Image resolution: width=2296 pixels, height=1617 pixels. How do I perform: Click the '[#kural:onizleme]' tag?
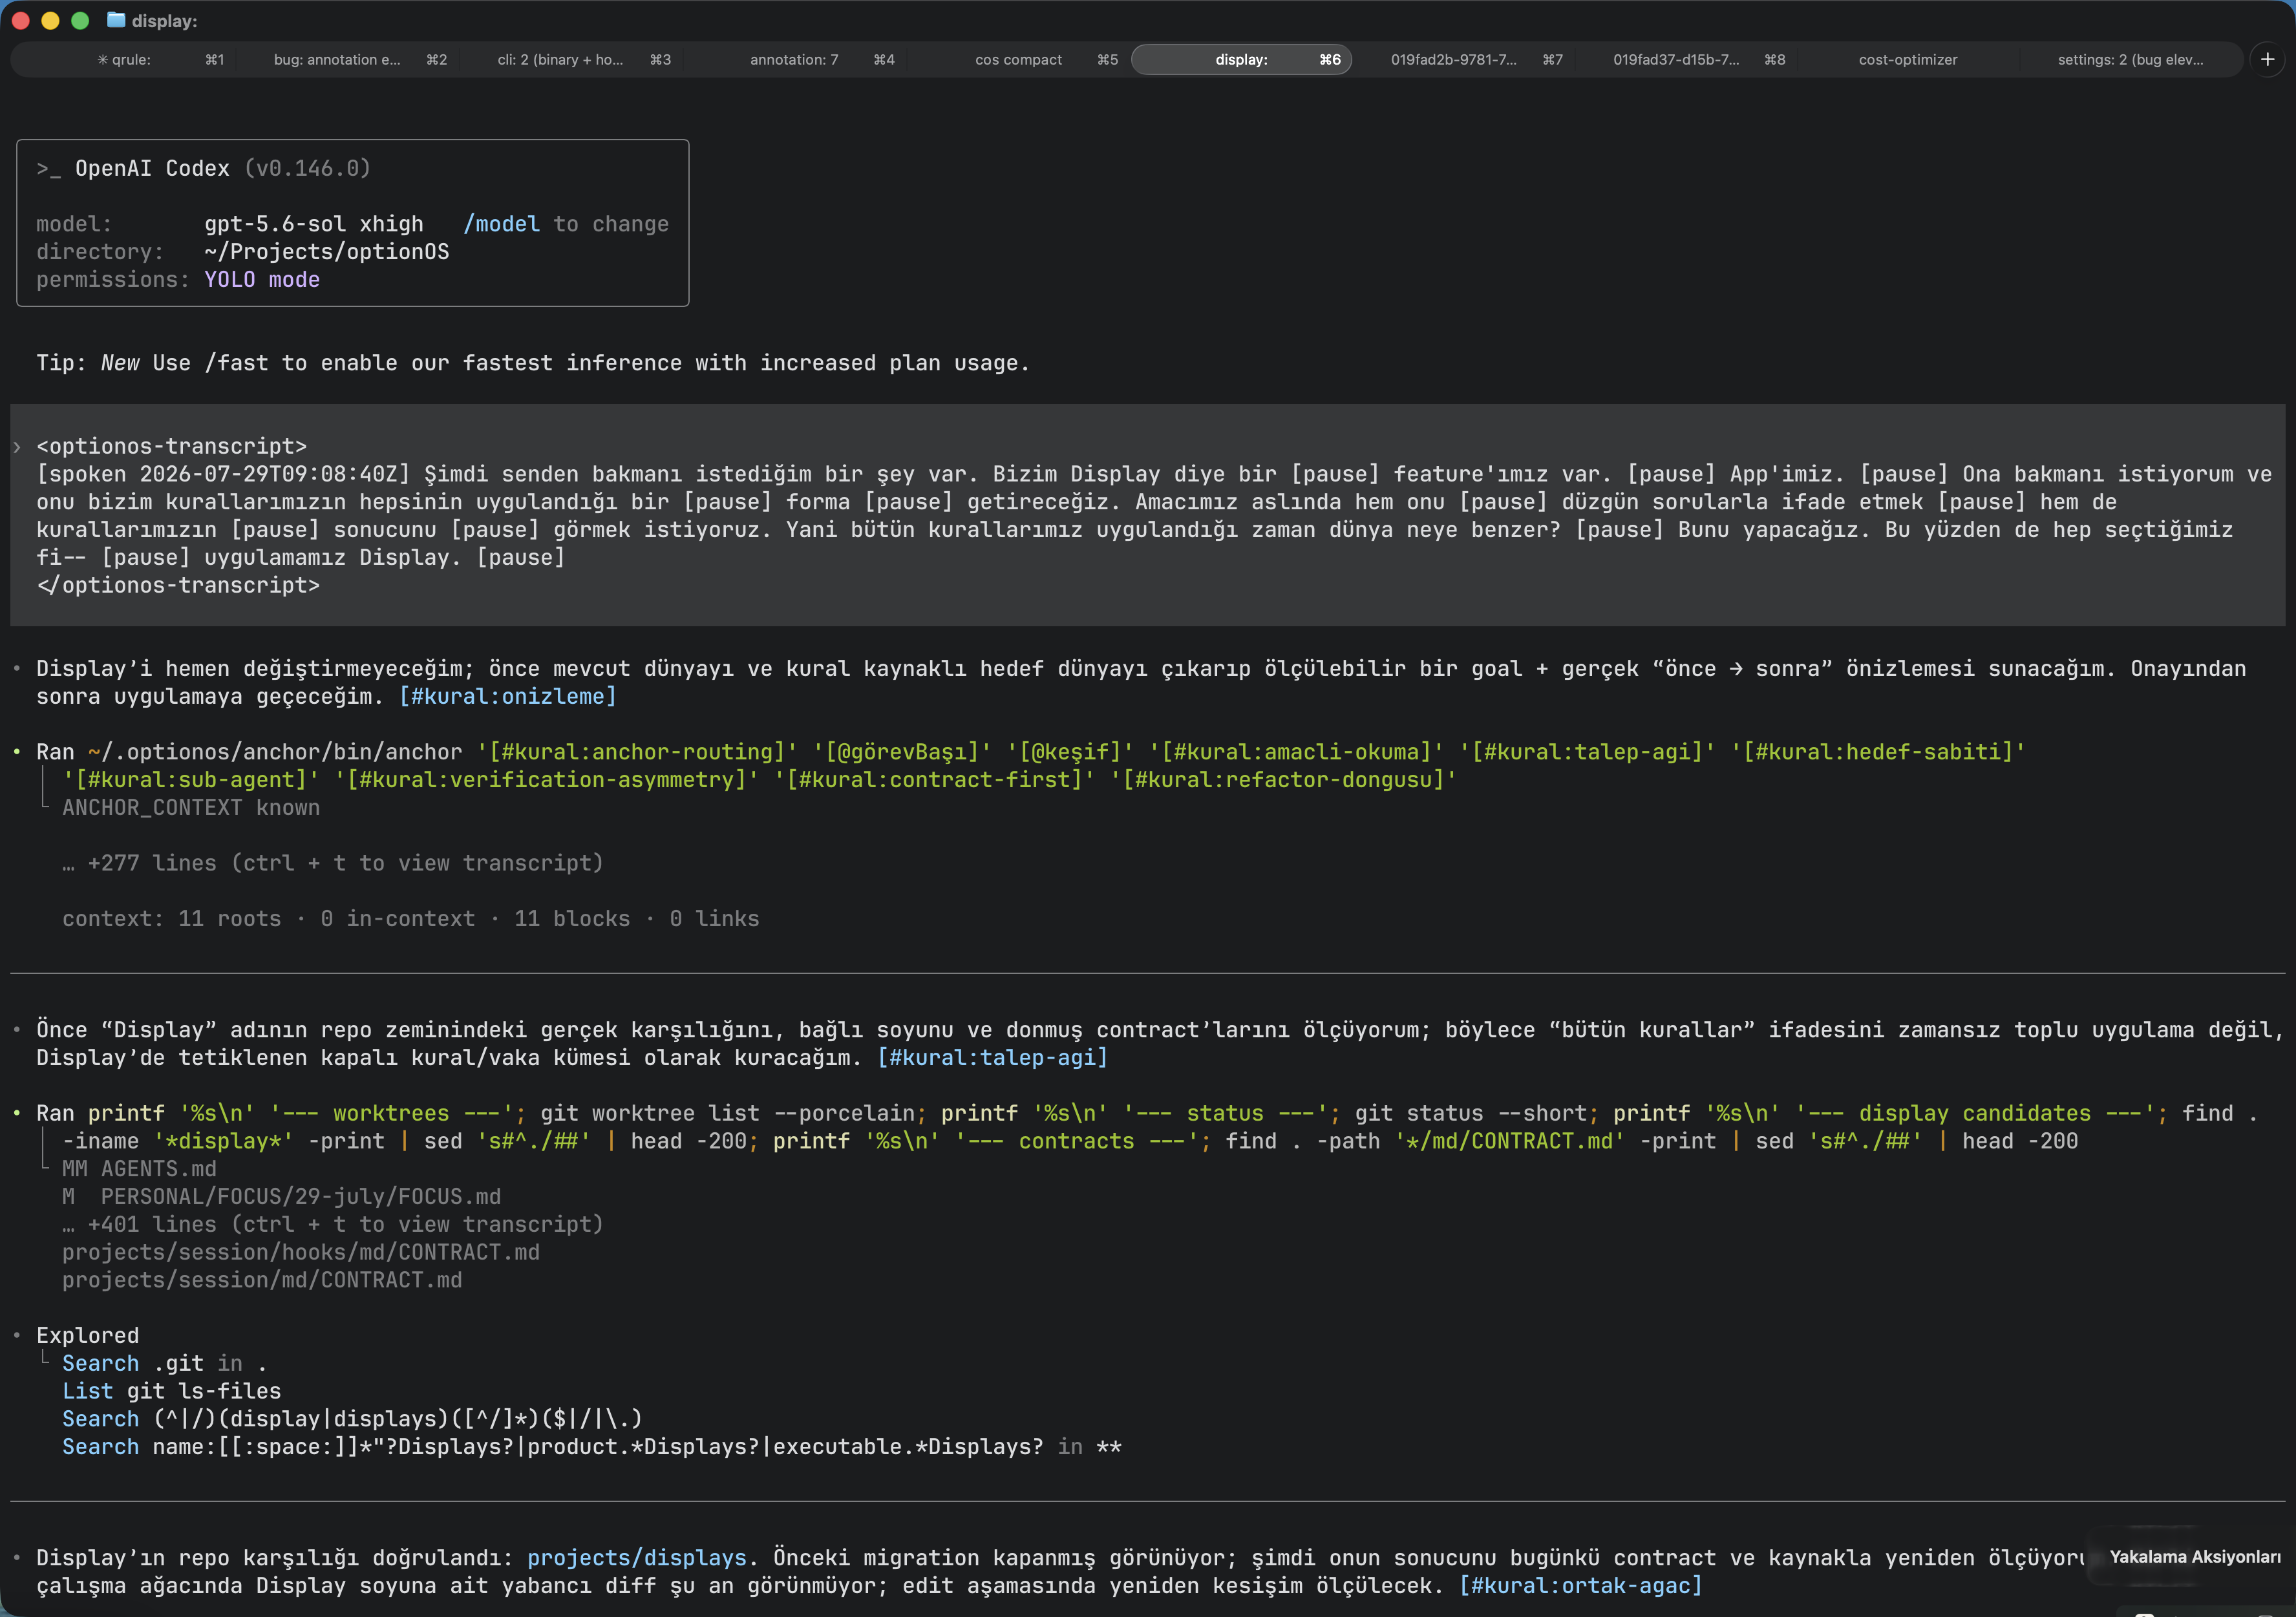[507, 696]
